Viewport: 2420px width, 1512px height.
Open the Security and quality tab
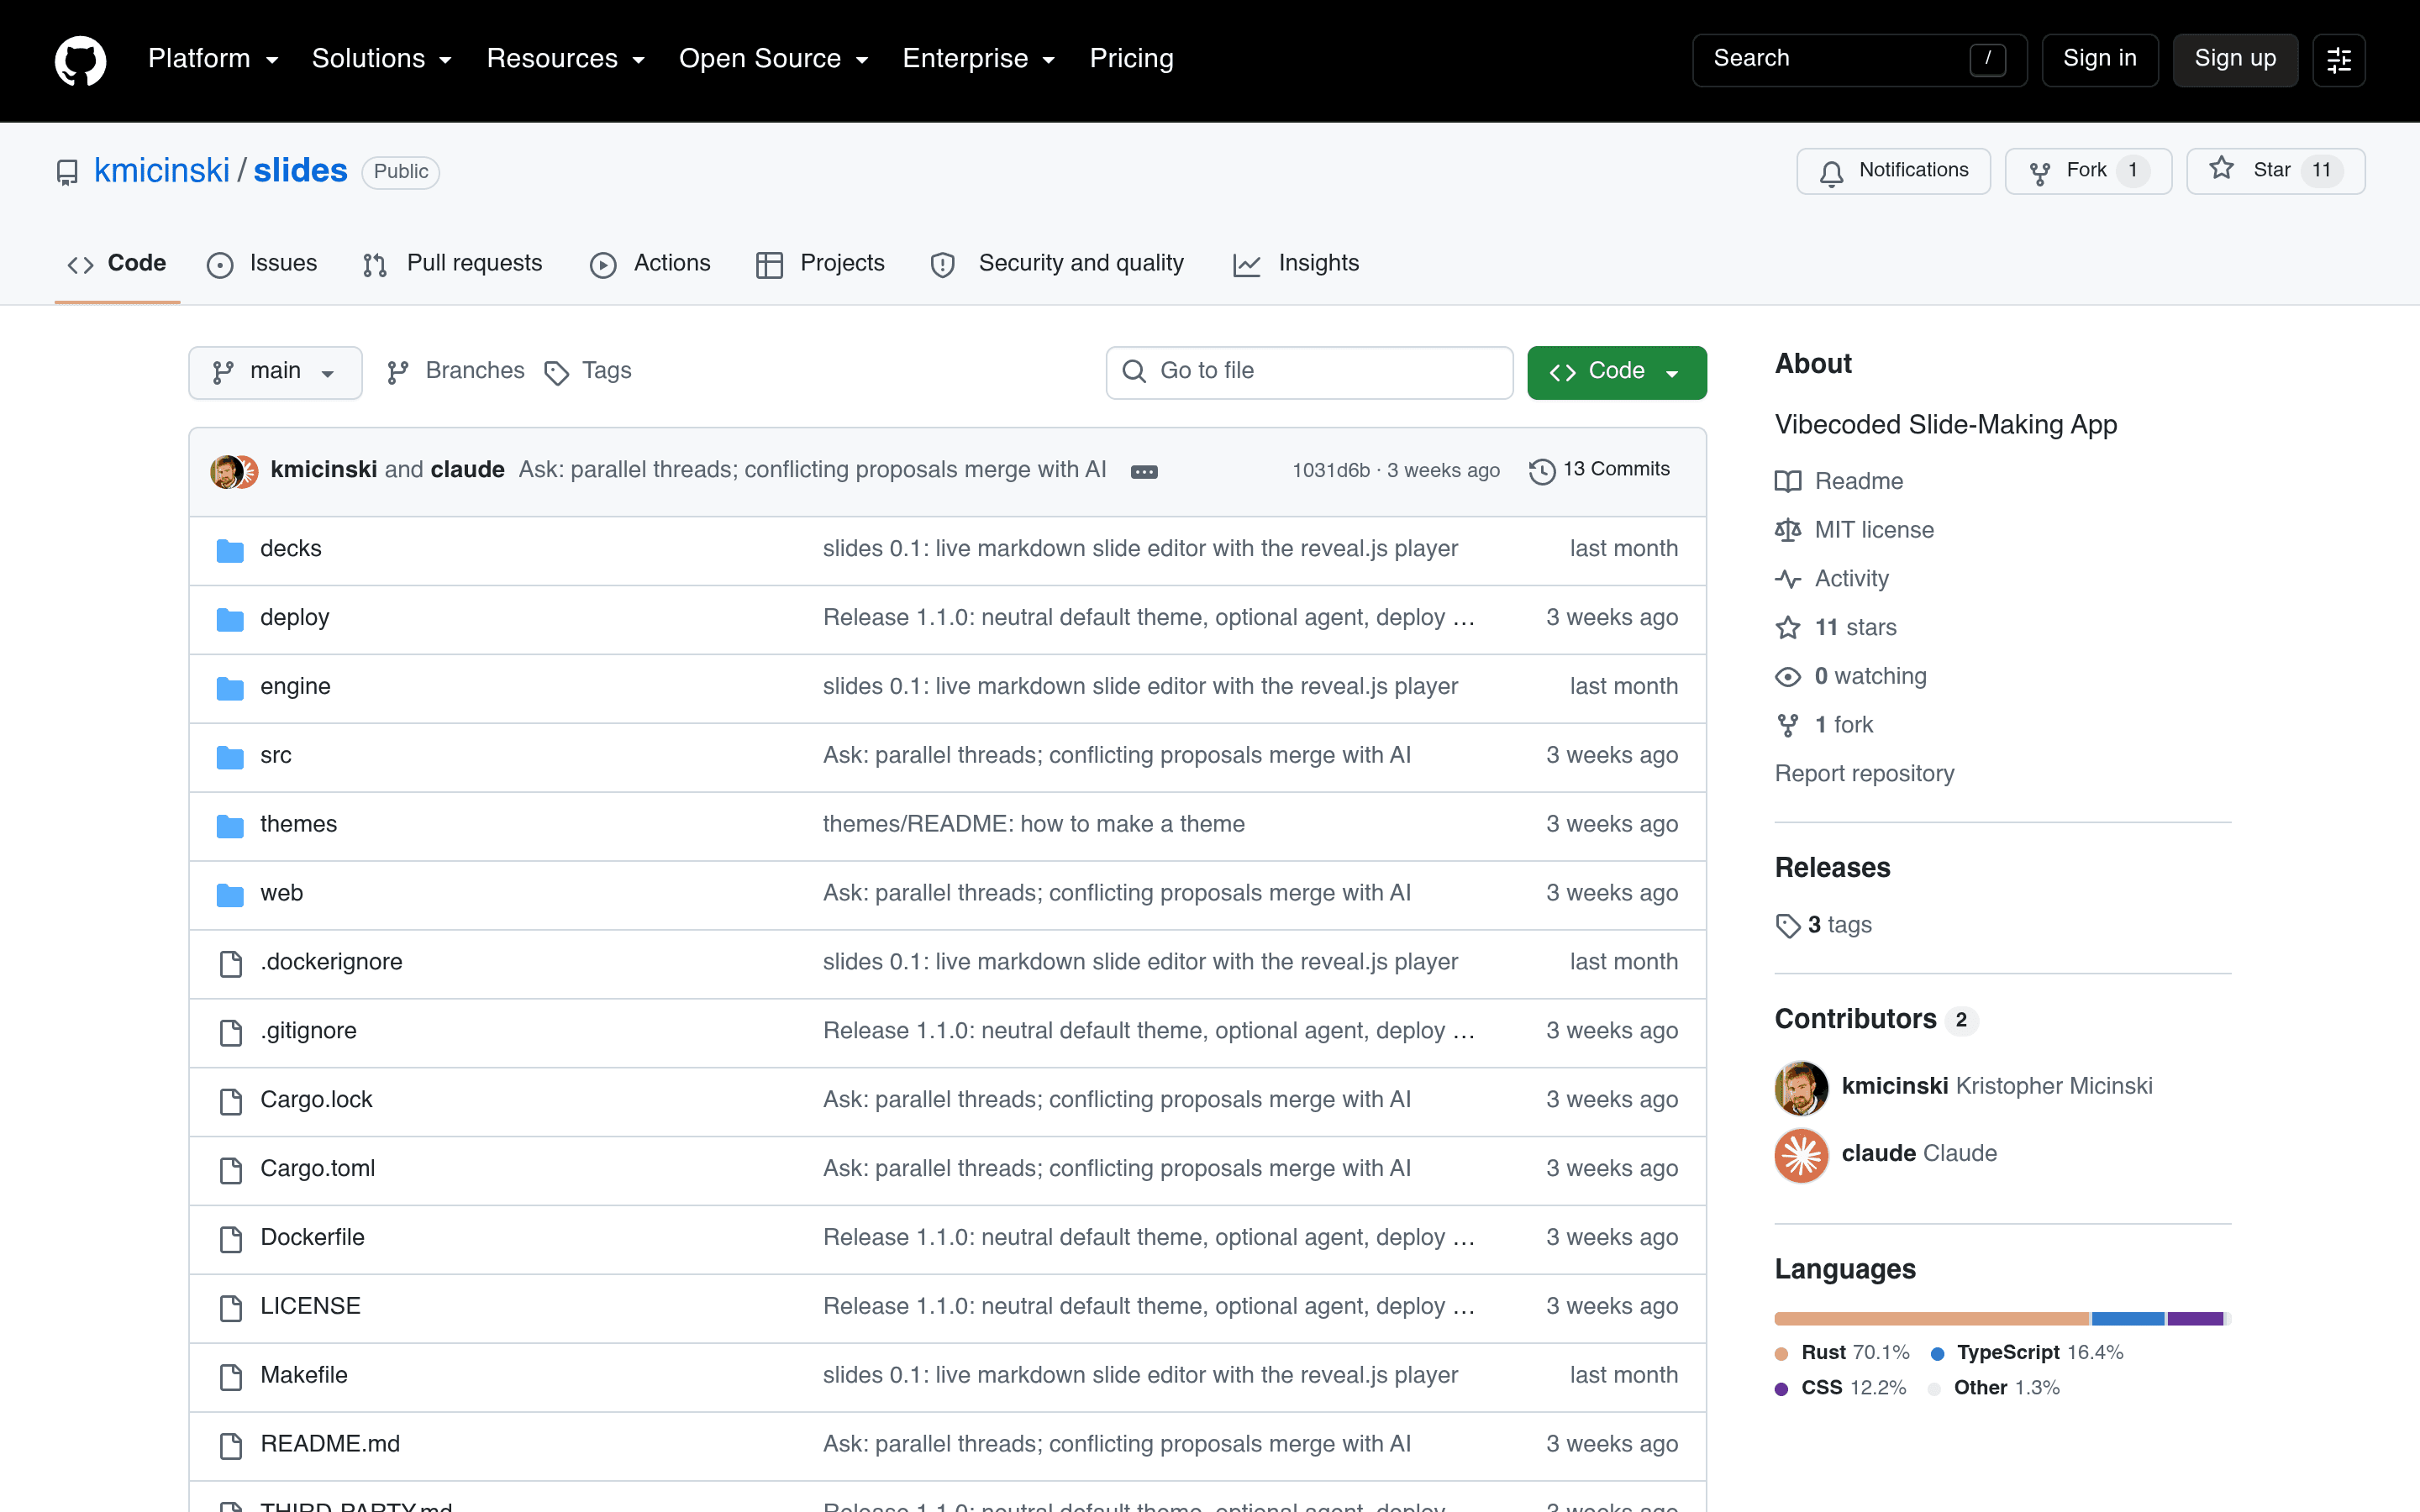1057,264
